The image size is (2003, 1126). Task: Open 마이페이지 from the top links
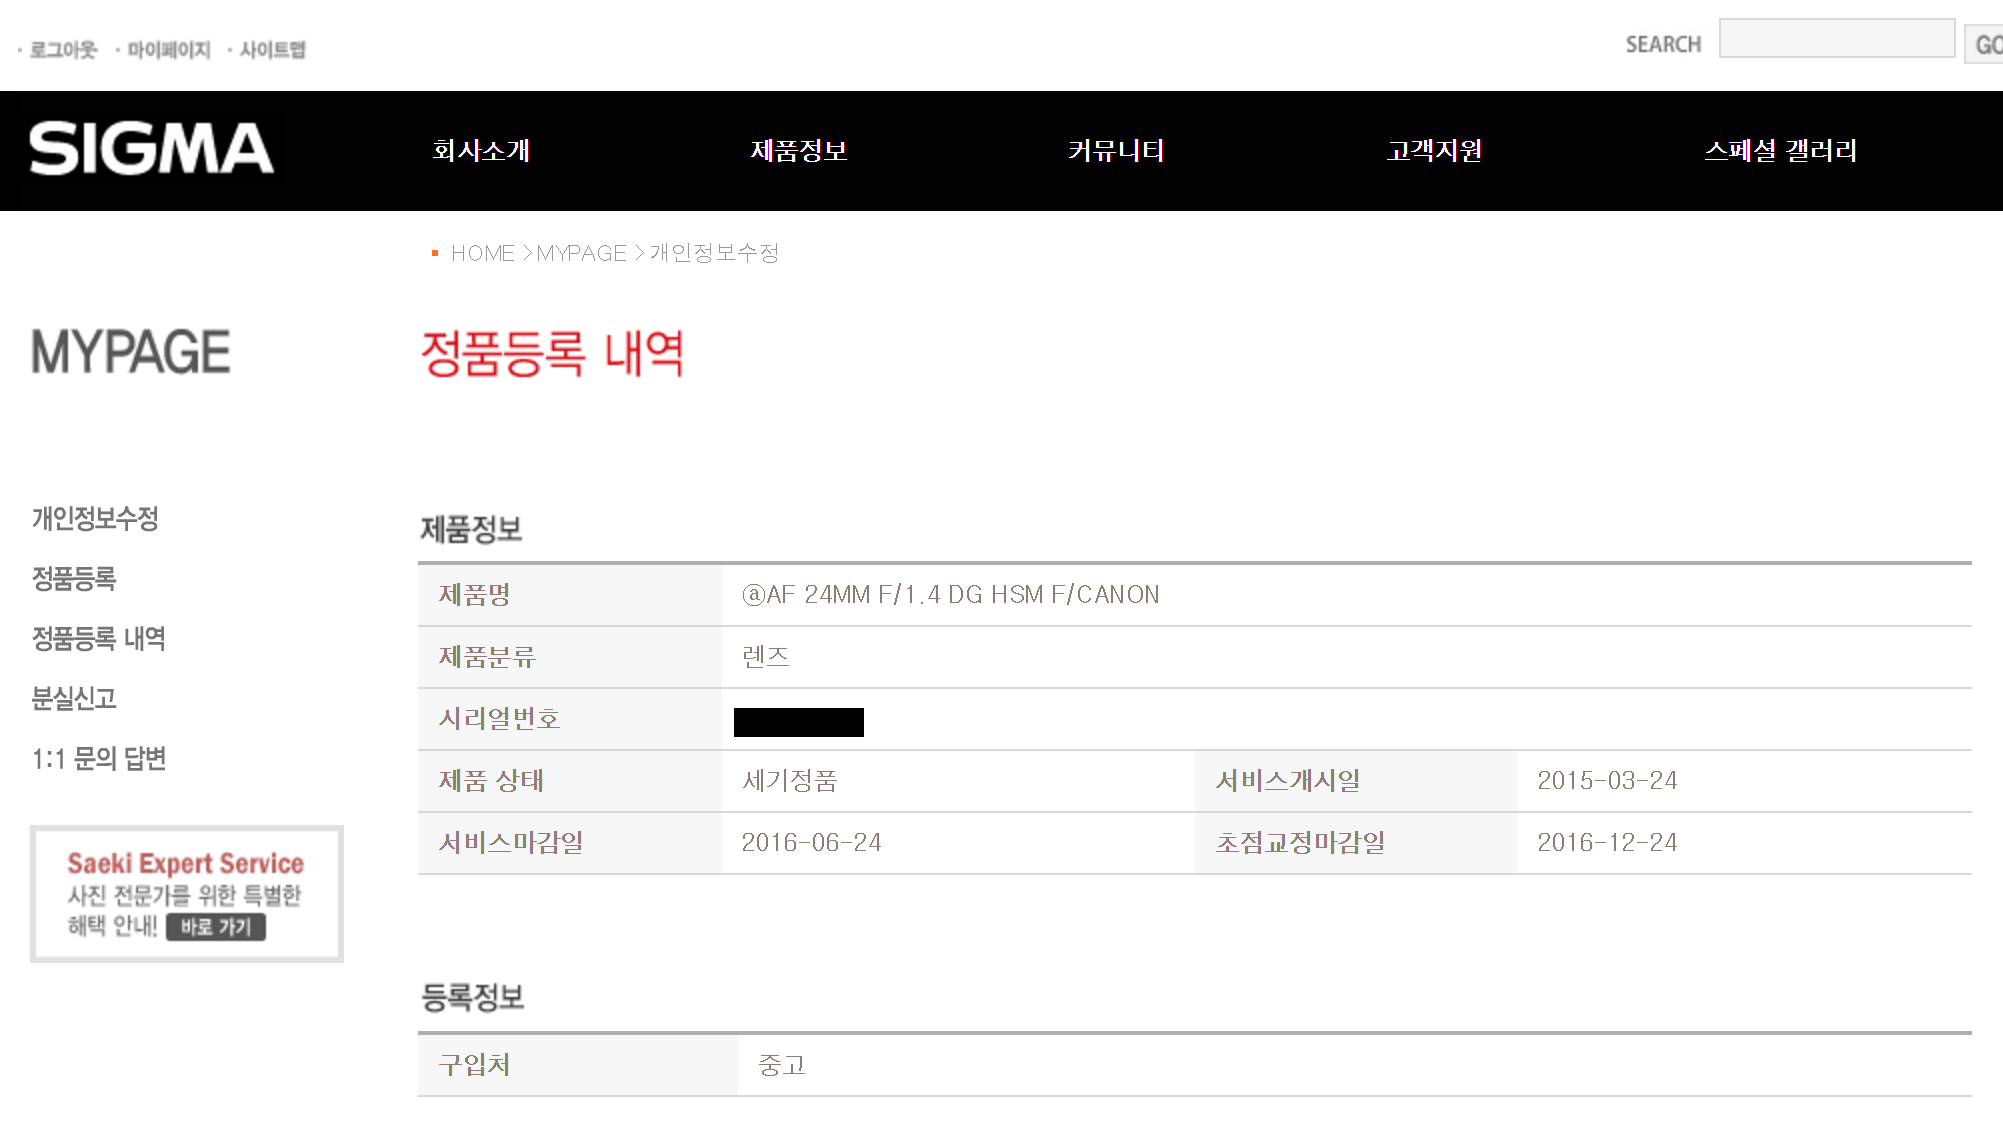point(168,50)
